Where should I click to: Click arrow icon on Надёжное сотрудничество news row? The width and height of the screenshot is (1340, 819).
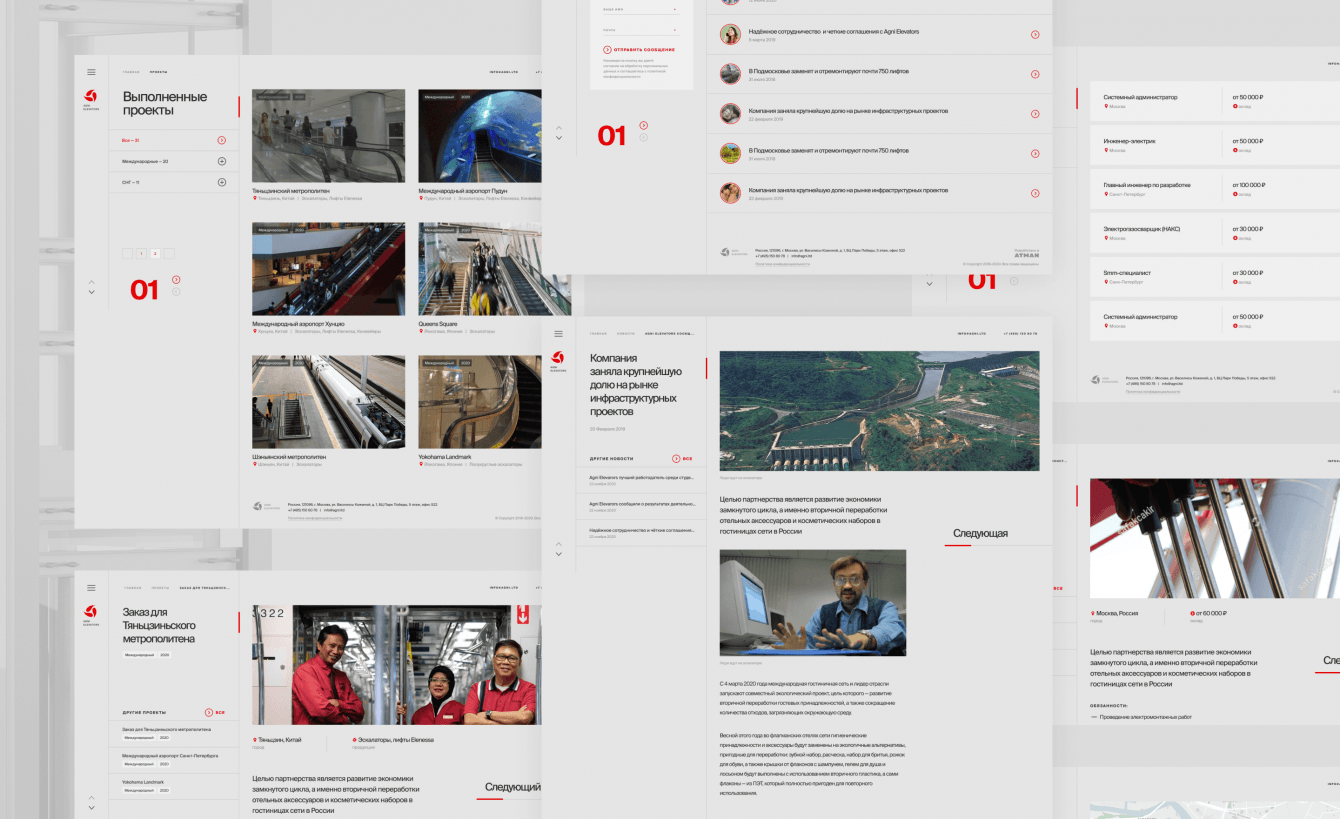pyautogui.click(x=1035, y=35)
